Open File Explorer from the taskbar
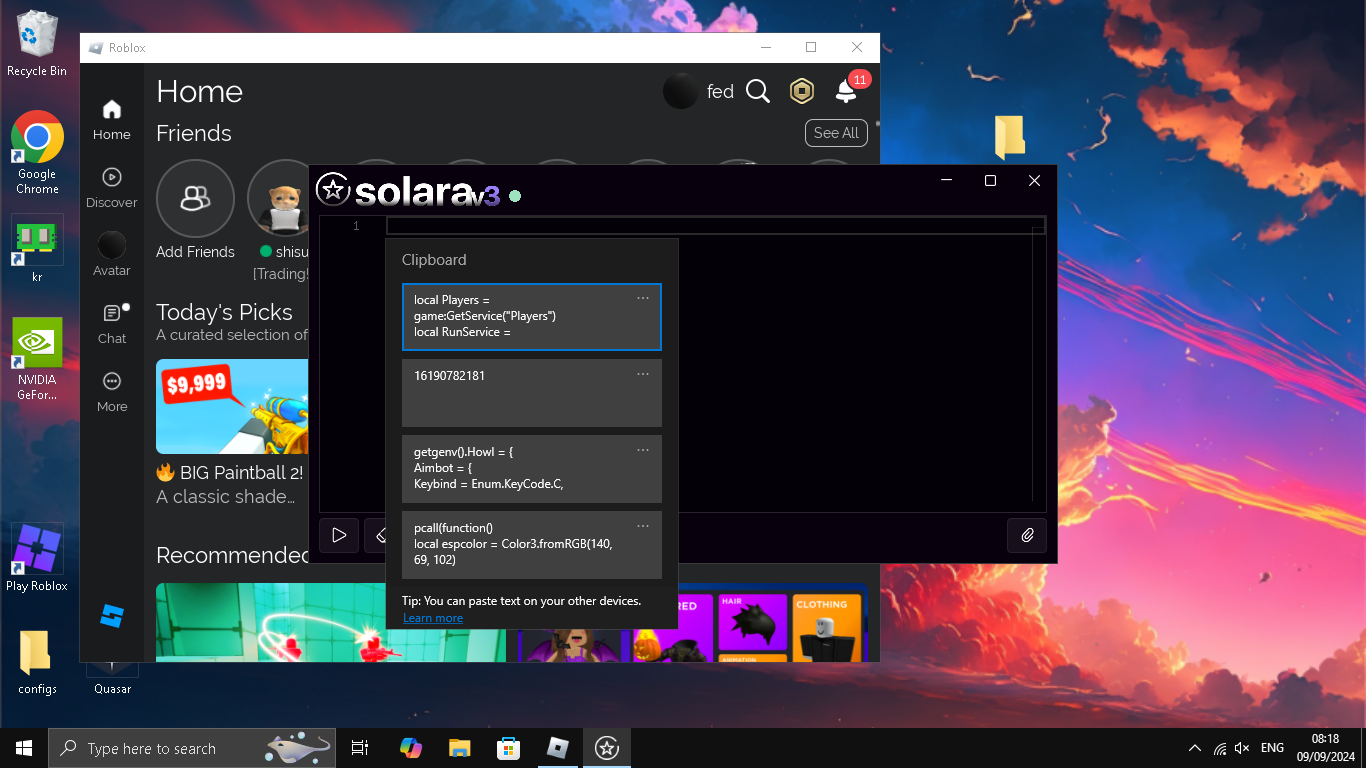This screenshot has width=1366, height=768. click(459, 748)
